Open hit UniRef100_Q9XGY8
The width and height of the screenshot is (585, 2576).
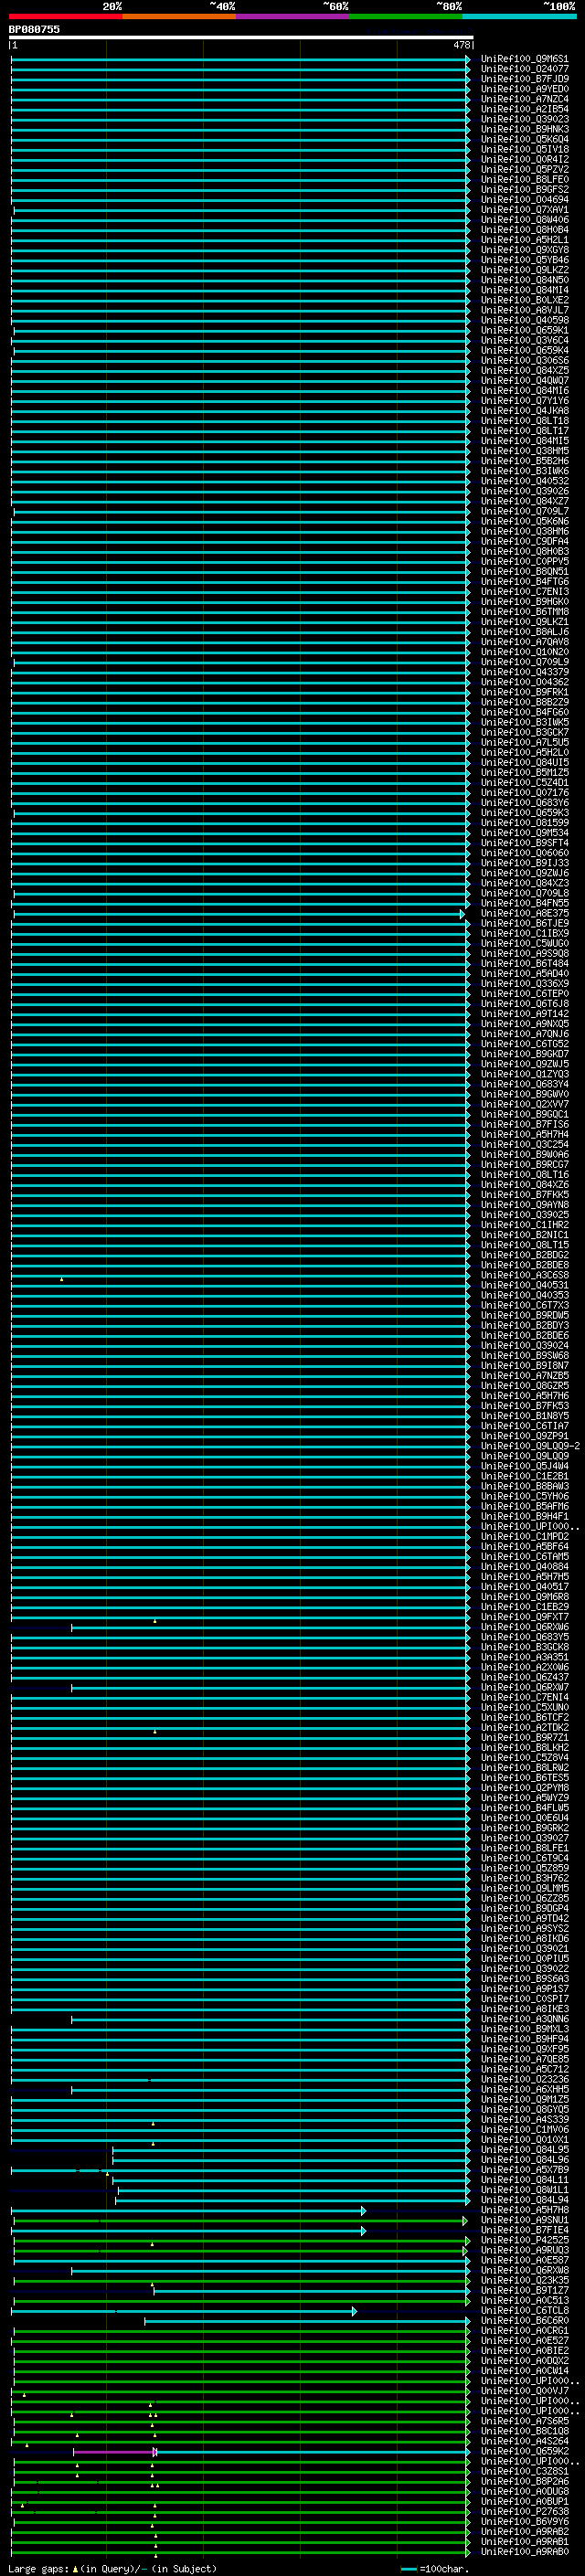coord(525,250)
